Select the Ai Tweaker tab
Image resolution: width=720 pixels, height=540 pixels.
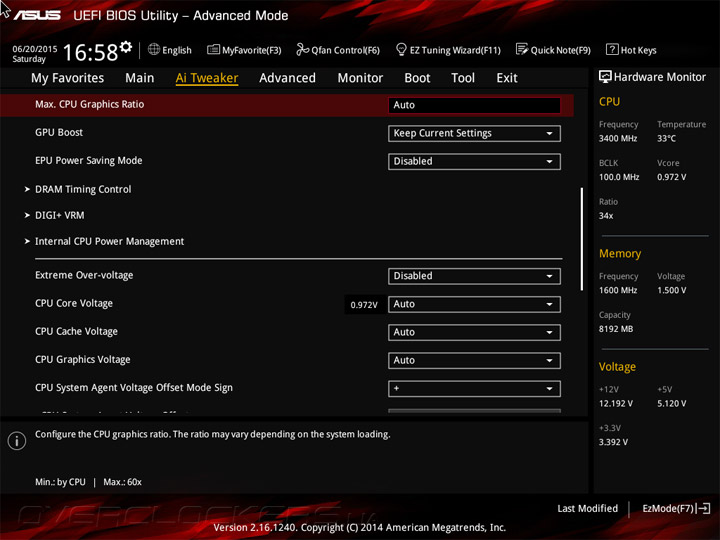[x=207, y=78]
